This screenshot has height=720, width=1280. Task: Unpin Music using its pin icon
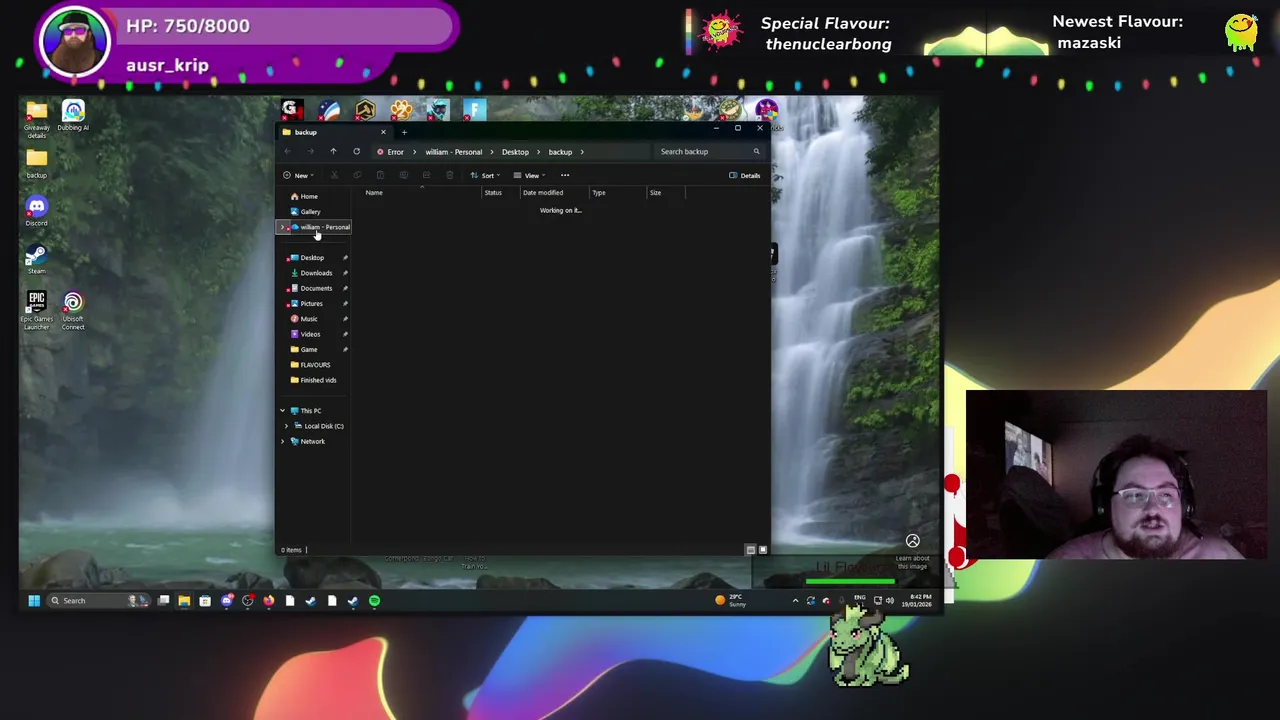click(x=345, y=319)
